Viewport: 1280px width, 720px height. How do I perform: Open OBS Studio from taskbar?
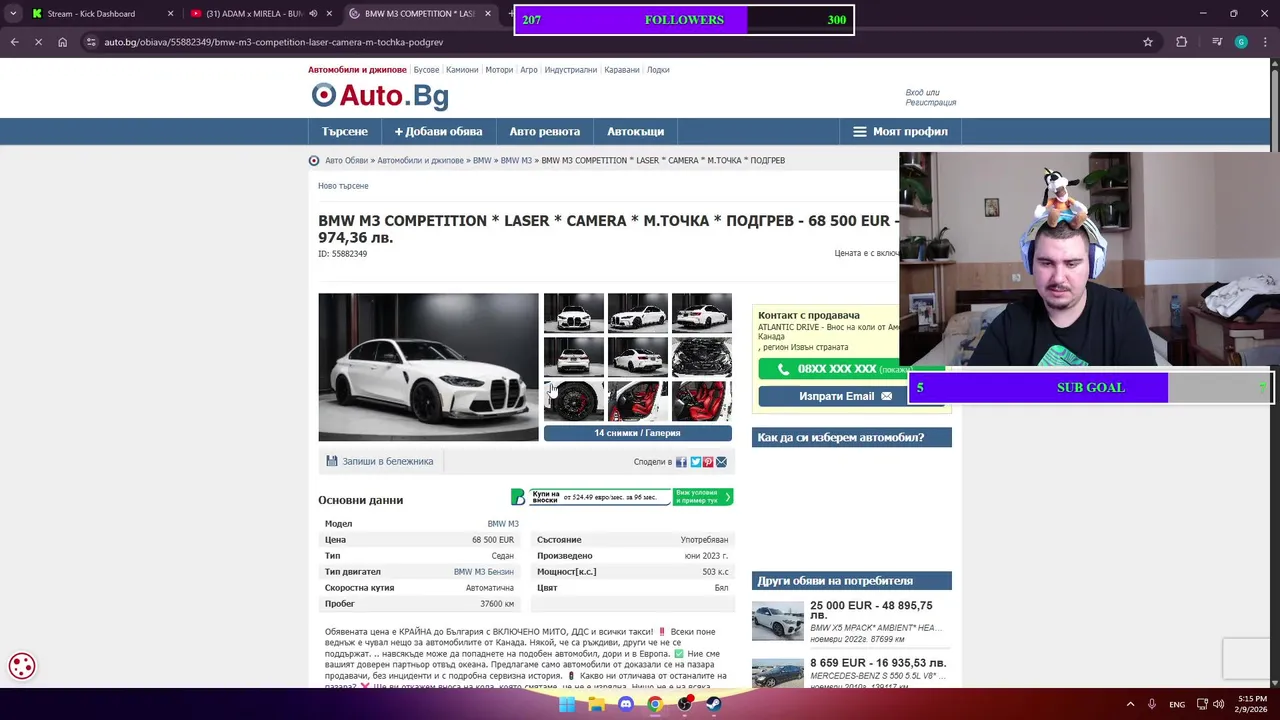[685, 704]
